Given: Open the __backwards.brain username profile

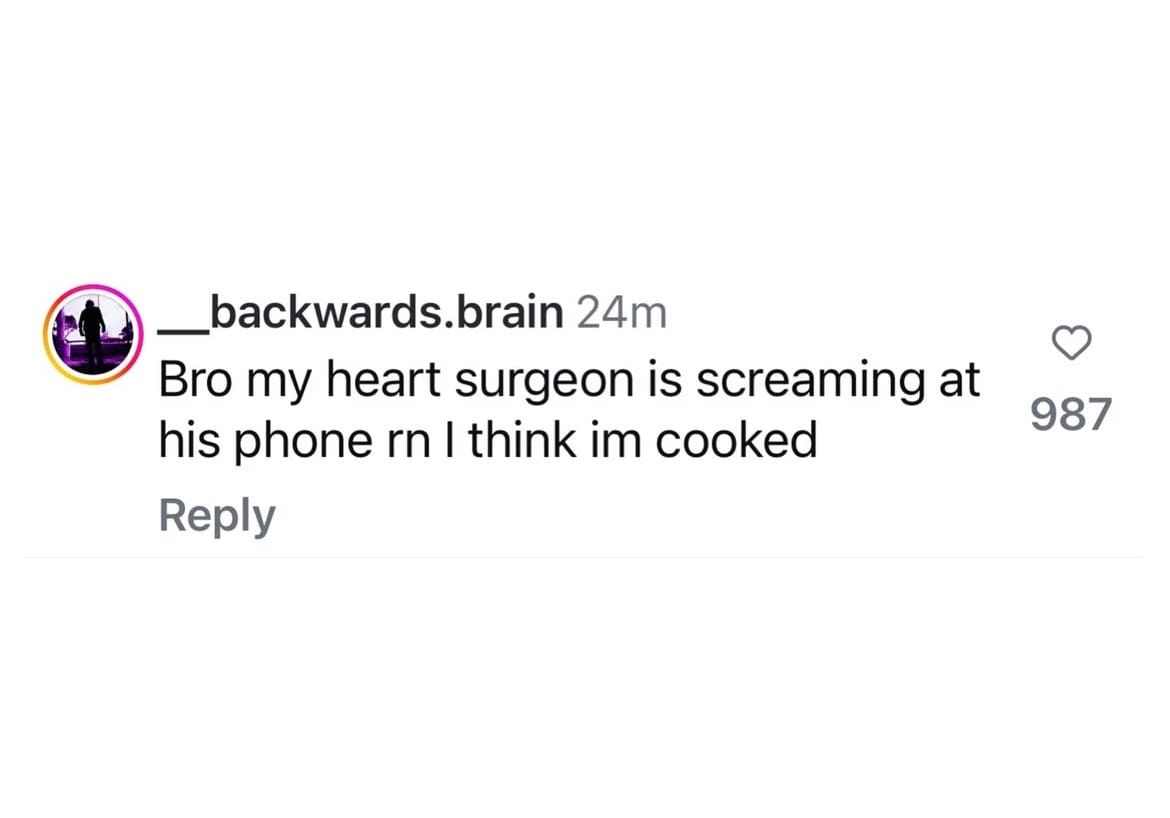Looking at the screenshot, I should [x=361, y=312].
